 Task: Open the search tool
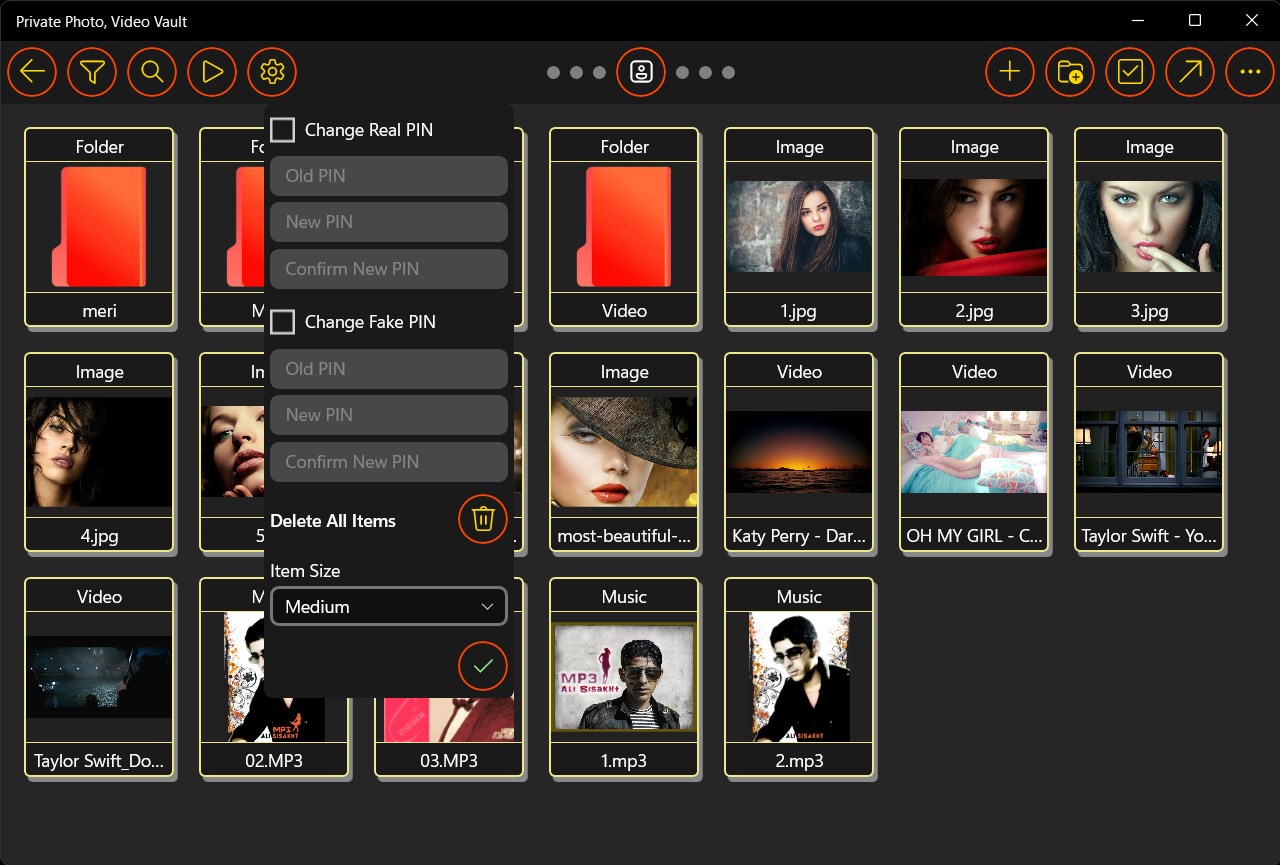point(152,72)
